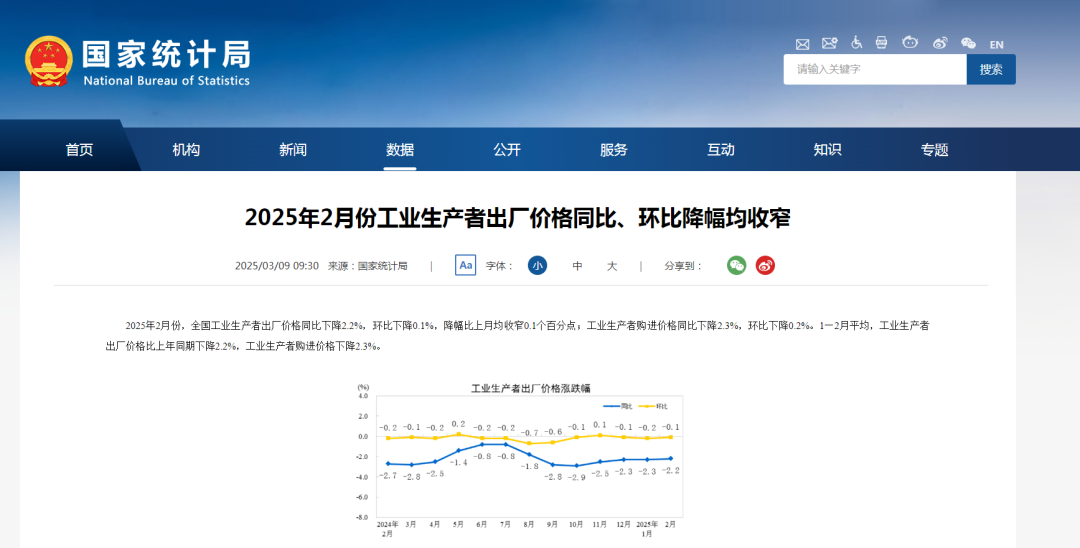Image resolution: width=1080 pixels, height=548 pixels.
Task: Open the mail settings envelope-gear icon
Action: click(829, 43)
